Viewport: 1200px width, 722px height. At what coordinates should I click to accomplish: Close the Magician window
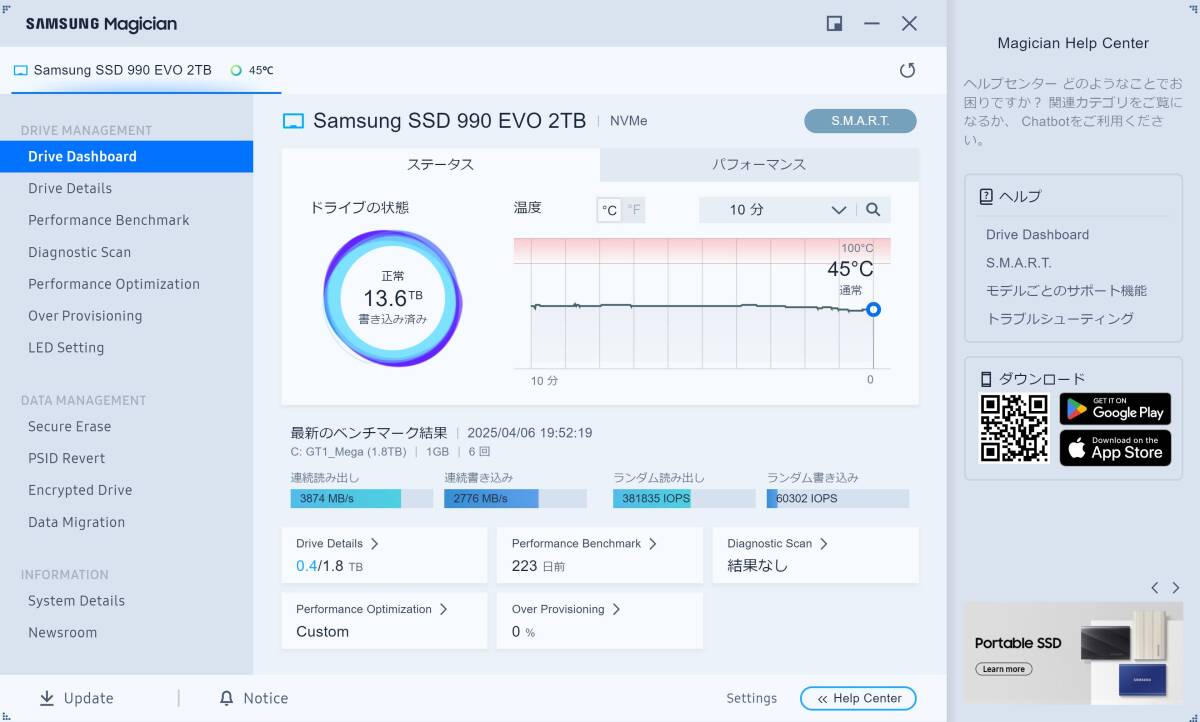coord(909,24)
